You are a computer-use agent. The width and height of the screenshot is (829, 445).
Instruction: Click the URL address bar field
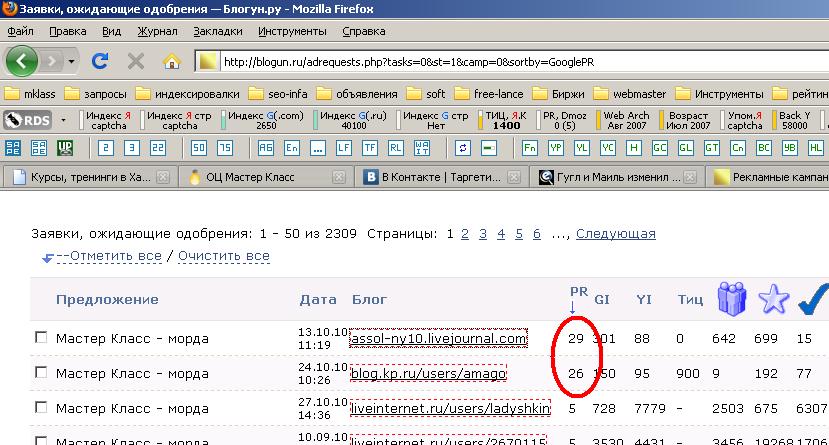pos(500,62)
